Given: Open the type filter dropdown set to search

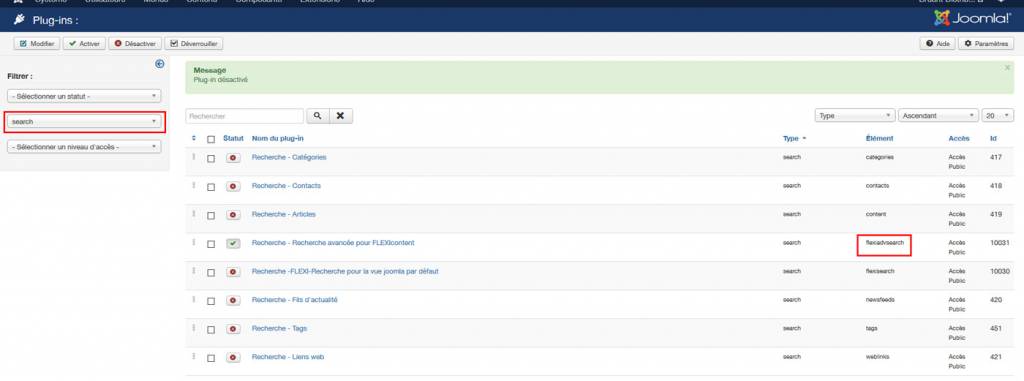Looking at the screenshot, I should click(x=84, y=122).
